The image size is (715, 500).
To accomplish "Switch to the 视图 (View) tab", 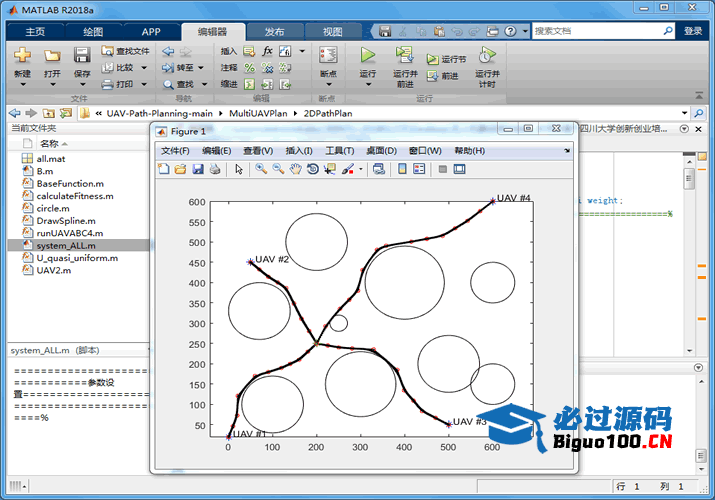I will (x=332, y=31).
